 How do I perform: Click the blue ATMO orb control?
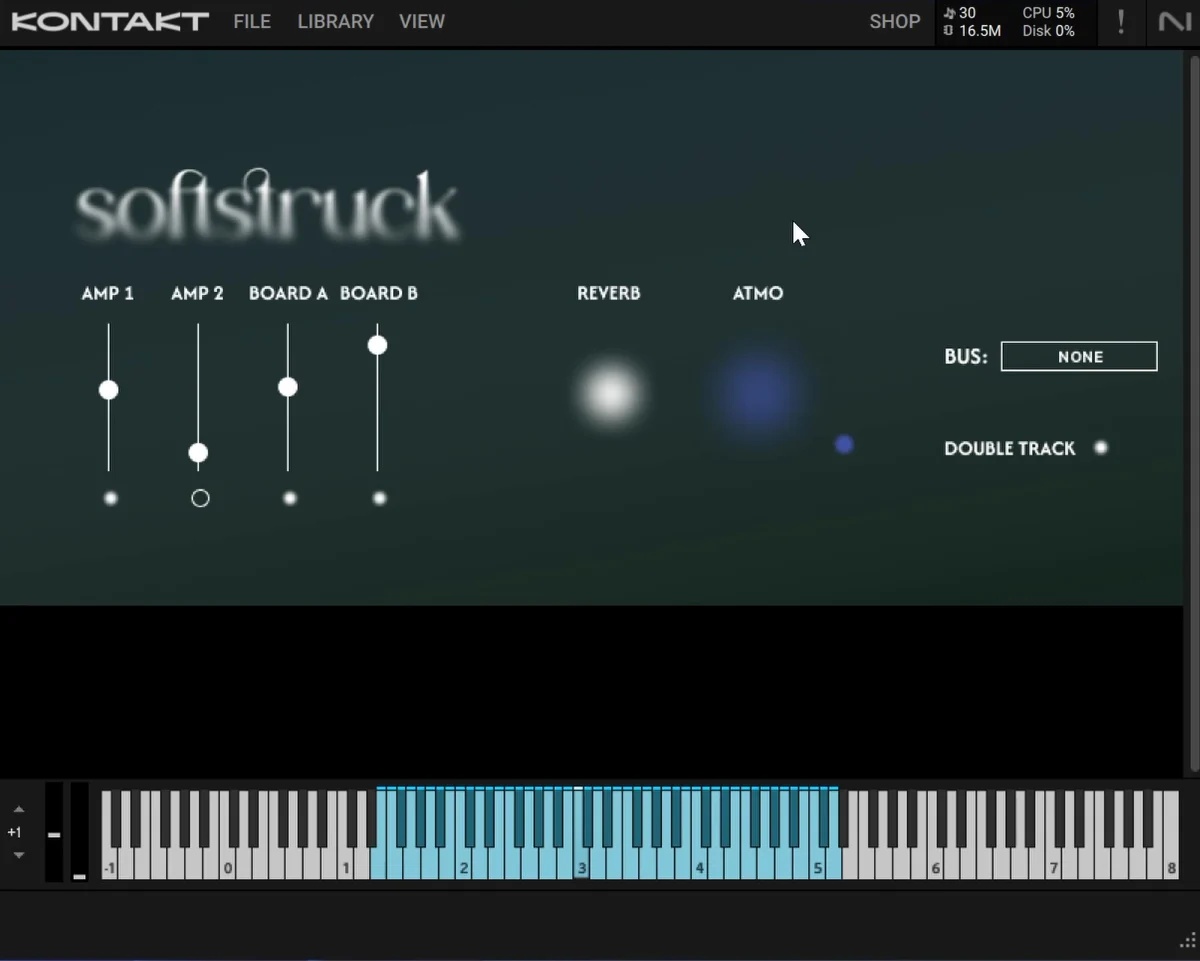(757, 392)
